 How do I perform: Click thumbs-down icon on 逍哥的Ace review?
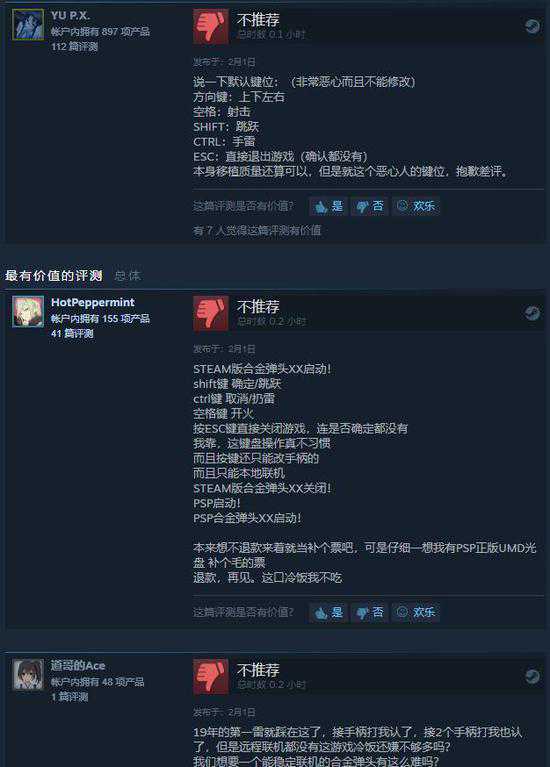tap(210, 677)
